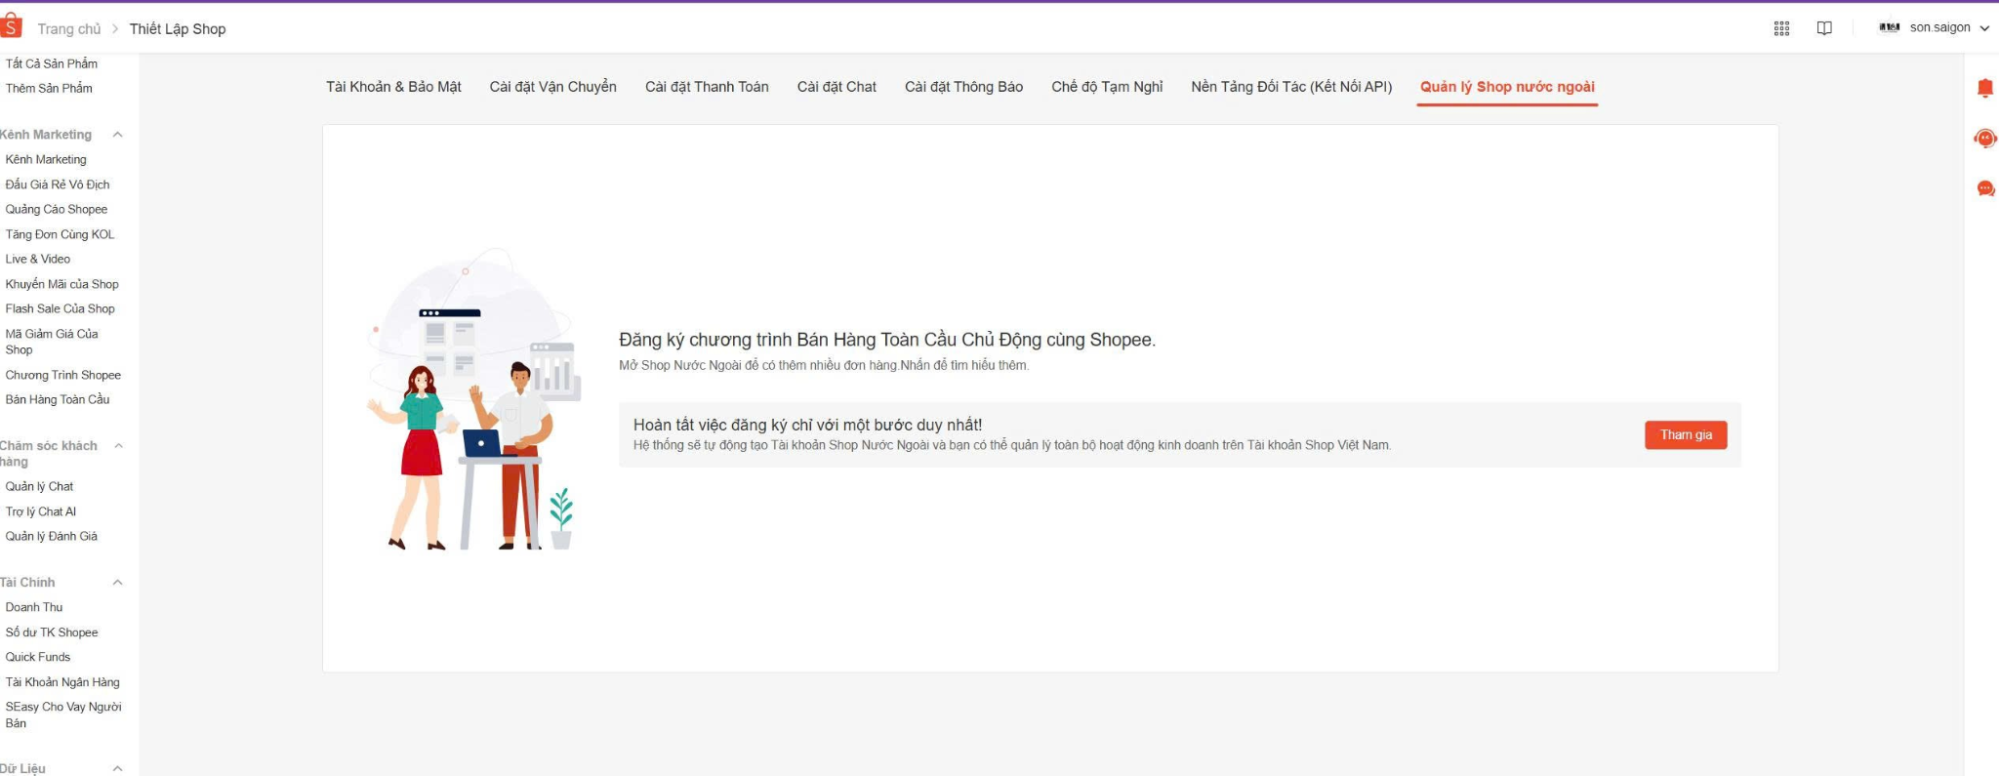Open the chat bubble icon
Screen dimensions: 1999x776
(1985, 189)
